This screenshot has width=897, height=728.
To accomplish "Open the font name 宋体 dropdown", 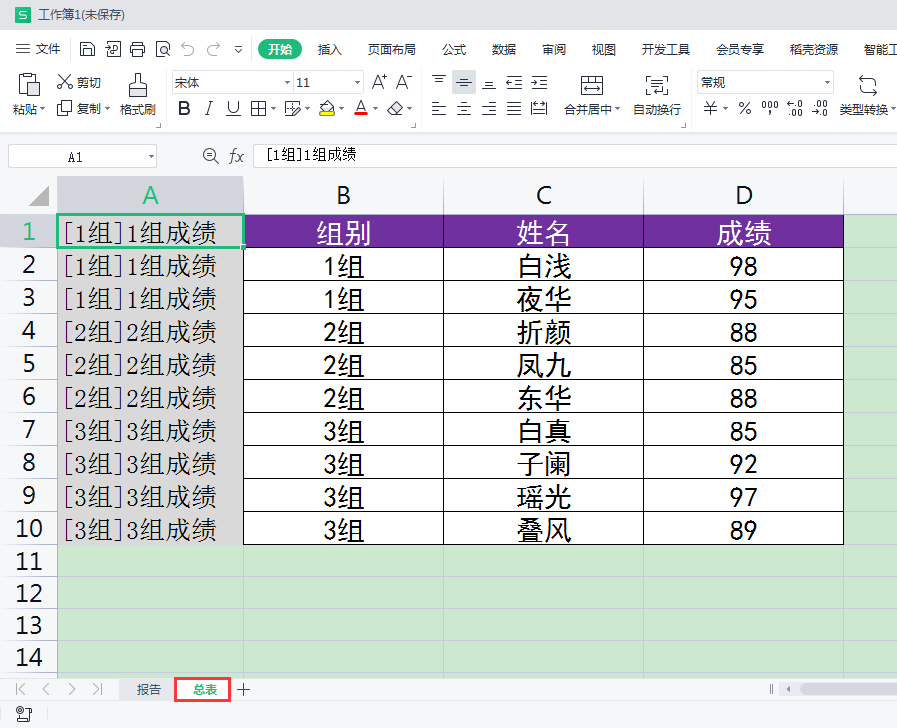I will tap(287, 83).
